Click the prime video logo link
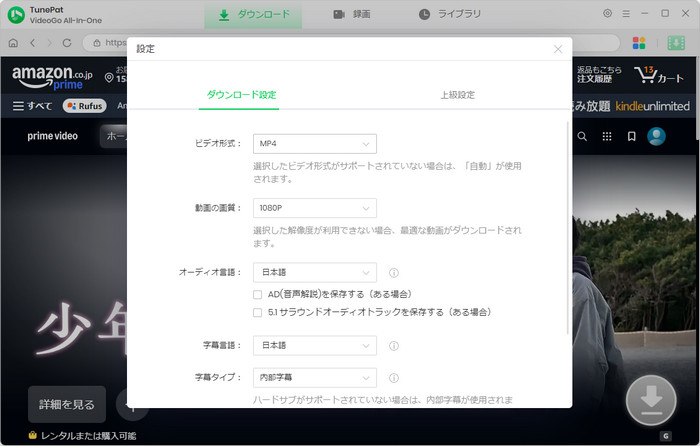The image size is (700, 446). pos(52,136)
